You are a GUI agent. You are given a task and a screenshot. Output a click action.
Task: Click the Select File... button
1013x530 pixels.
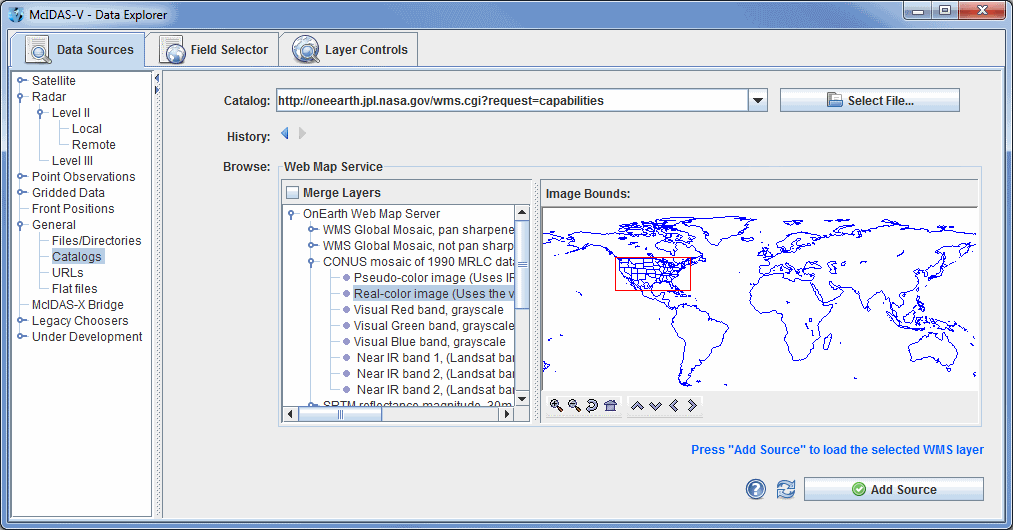(x=869, y=101)
